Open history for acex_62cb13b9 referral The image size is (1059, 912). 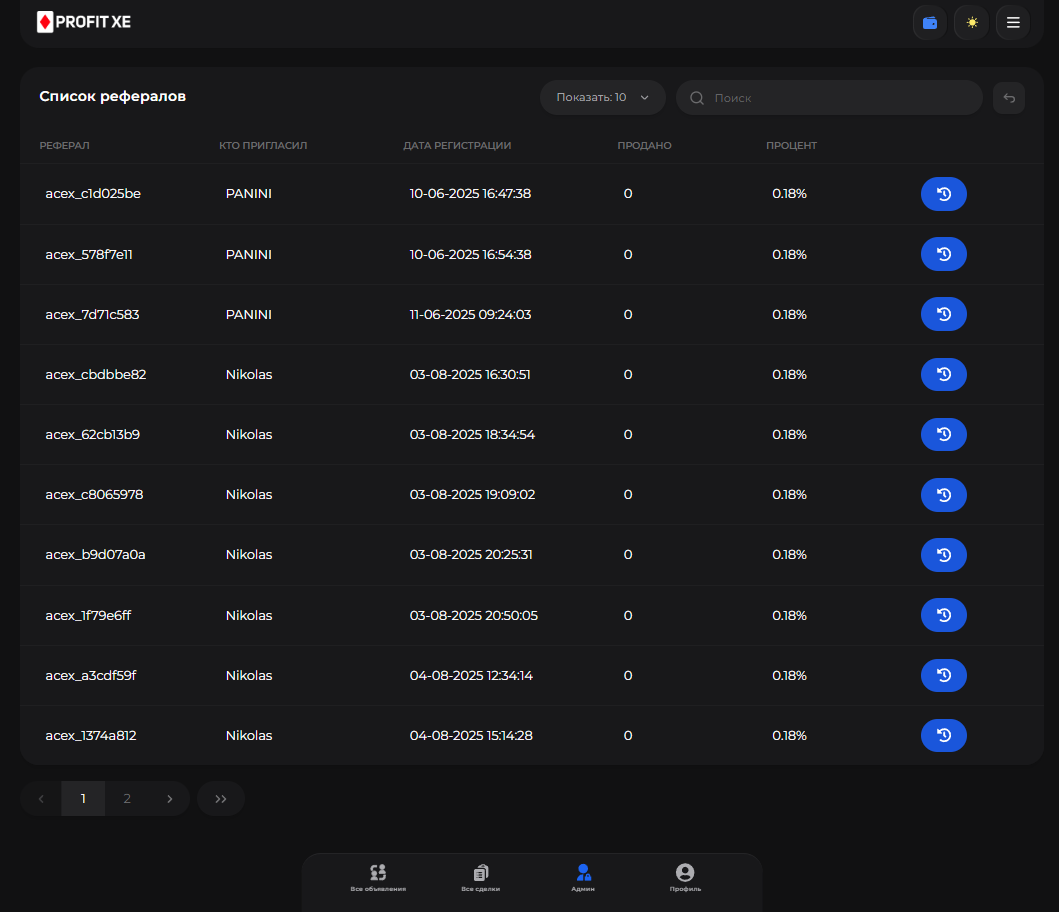[x=943, y=435]
